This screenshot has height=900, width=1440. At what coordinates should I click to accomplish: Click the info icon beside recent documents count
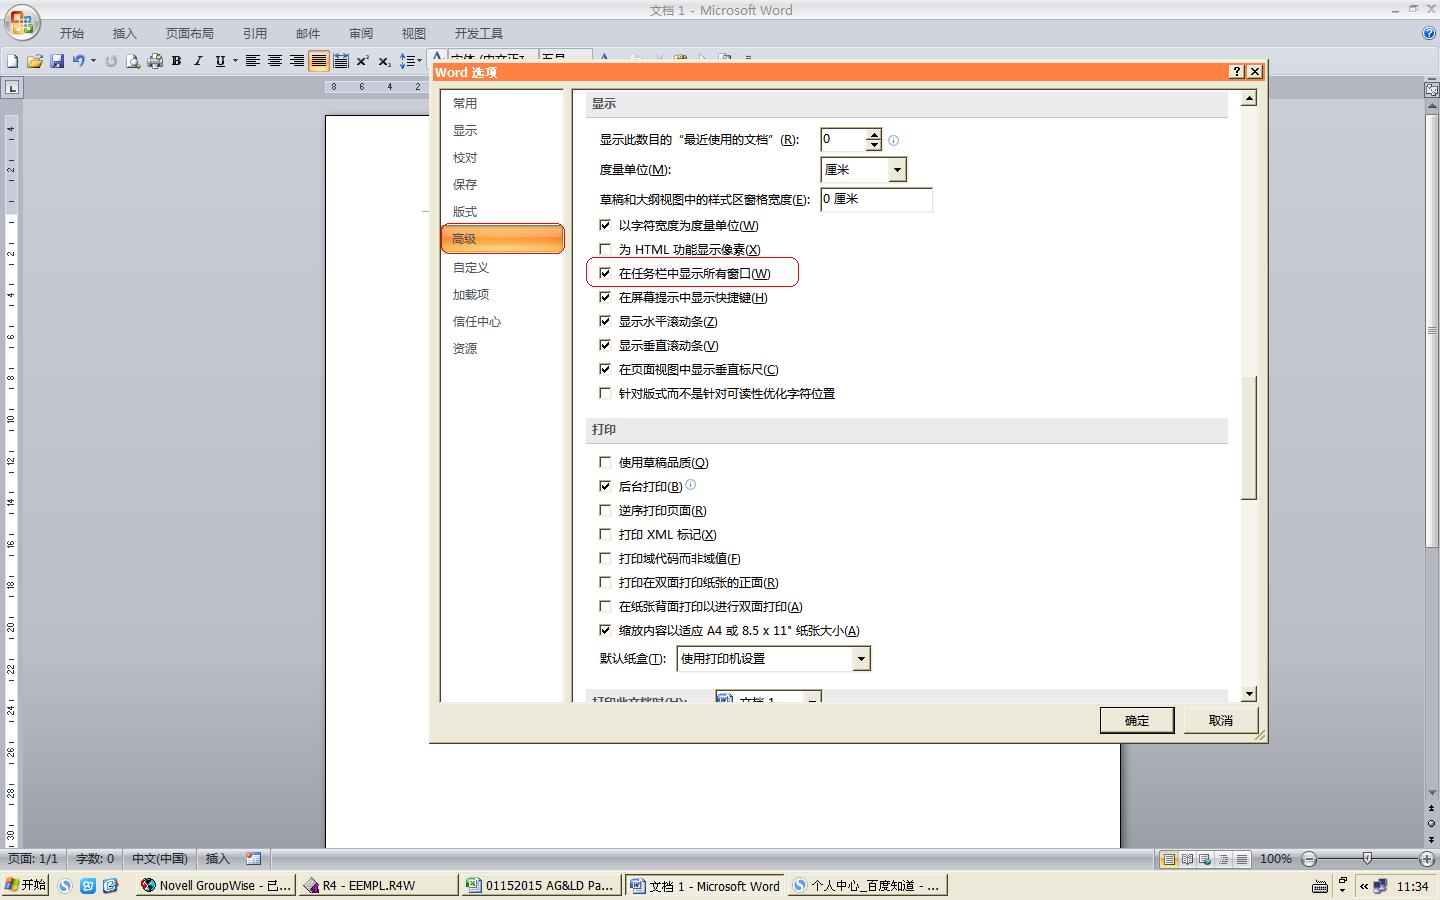click(894, 140)
